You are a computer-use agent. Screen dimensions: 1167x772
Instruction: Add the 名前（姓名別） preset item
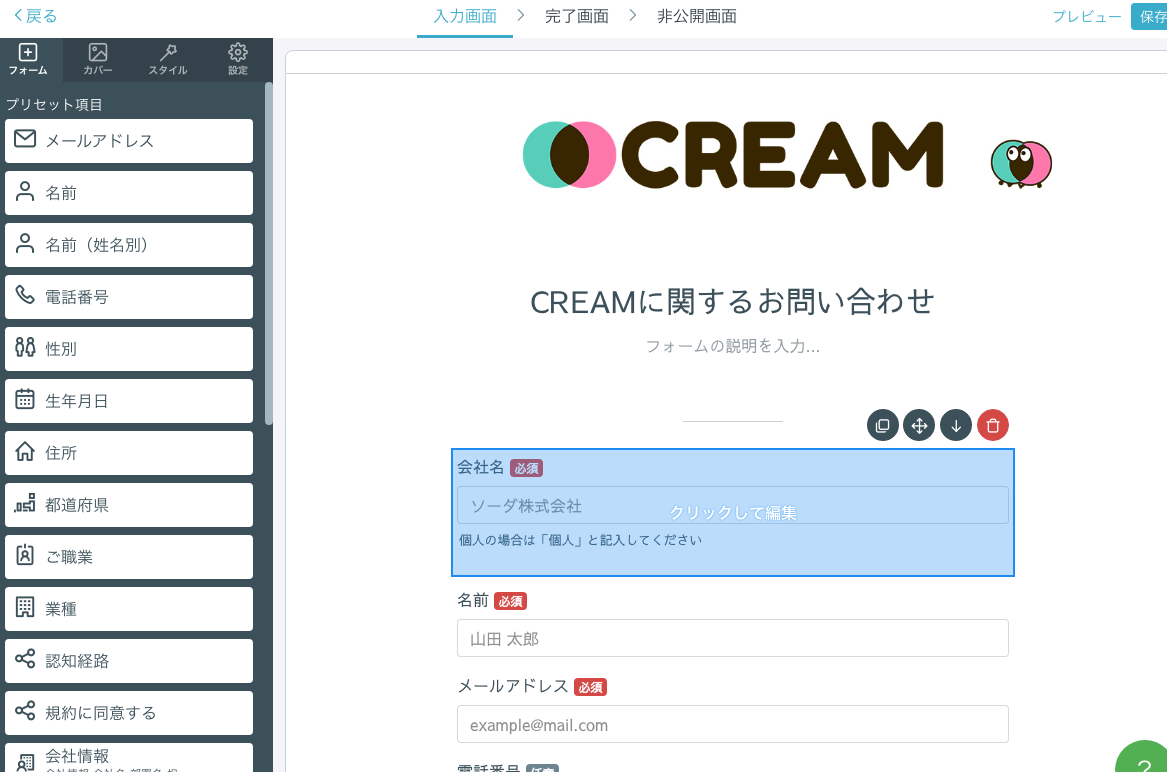(x=129, y=245)
